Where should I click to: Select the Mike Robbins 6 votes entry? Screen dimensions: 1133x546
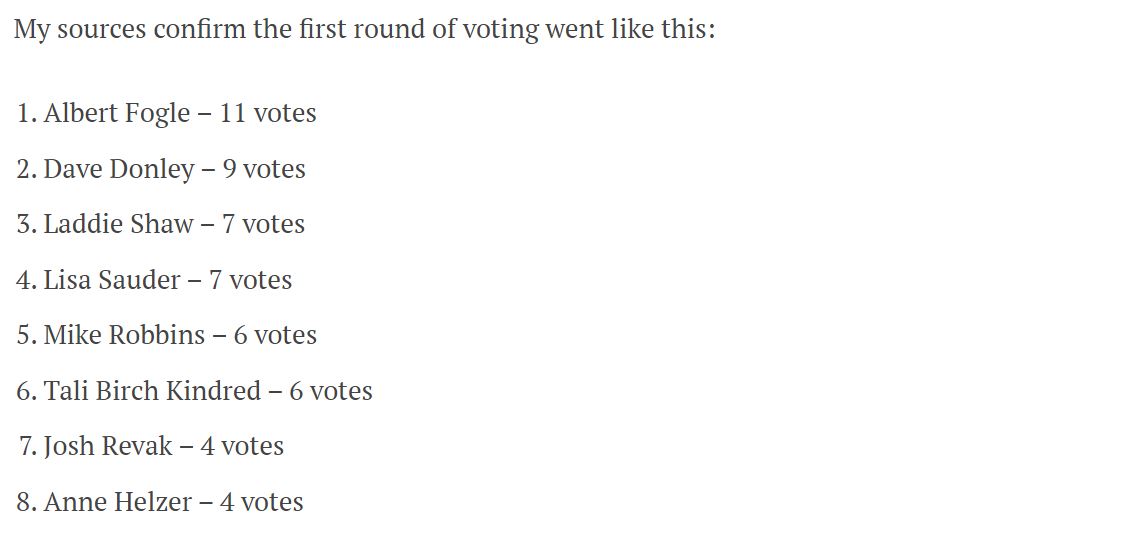point(166,335)
